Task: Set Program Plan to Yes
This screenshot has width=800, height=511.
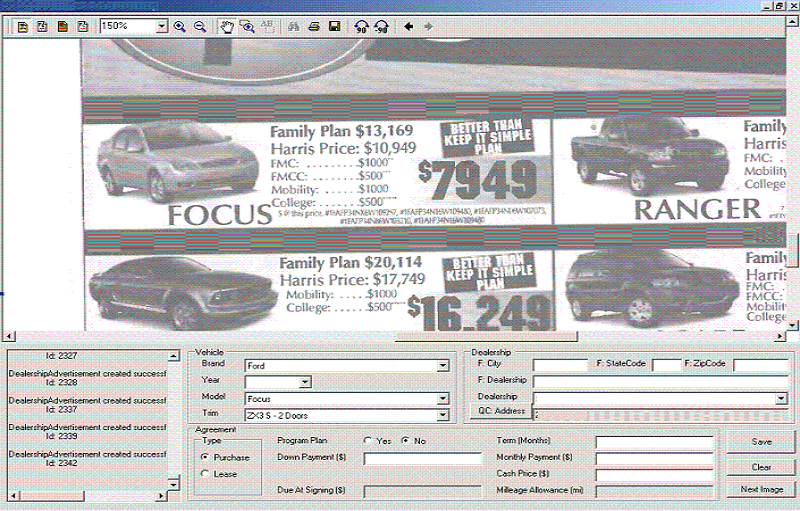Action: 367,440
